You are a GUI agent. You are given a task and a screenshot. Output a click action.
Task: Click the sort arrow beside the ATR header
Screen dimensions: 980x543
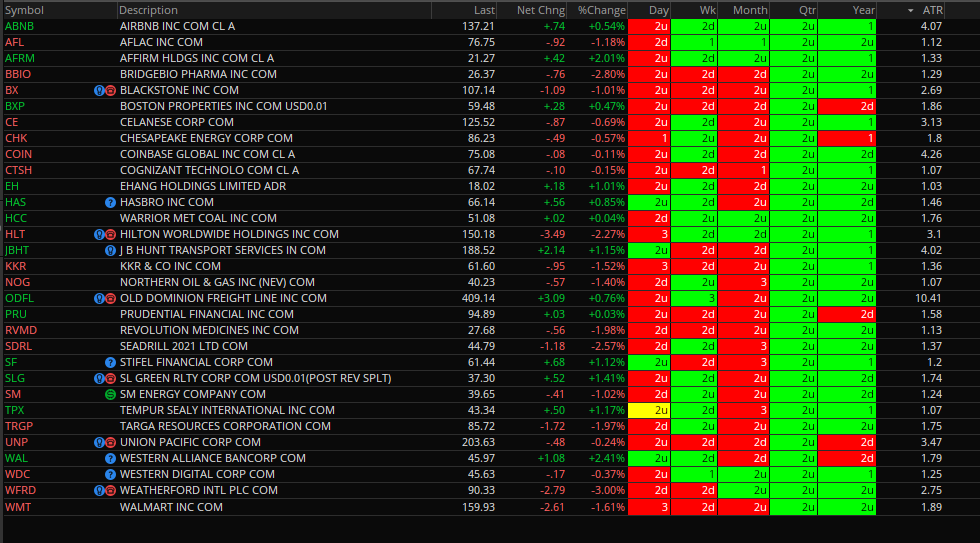(x=911, y=11)
